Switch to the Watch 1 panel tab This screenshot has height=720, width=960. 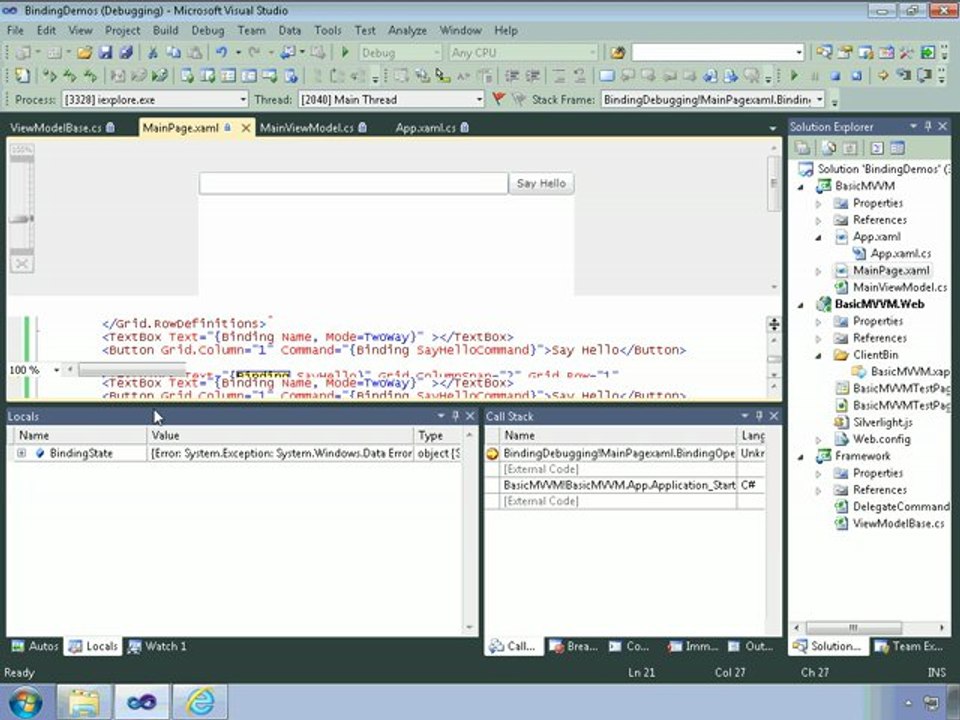point(157,646)
